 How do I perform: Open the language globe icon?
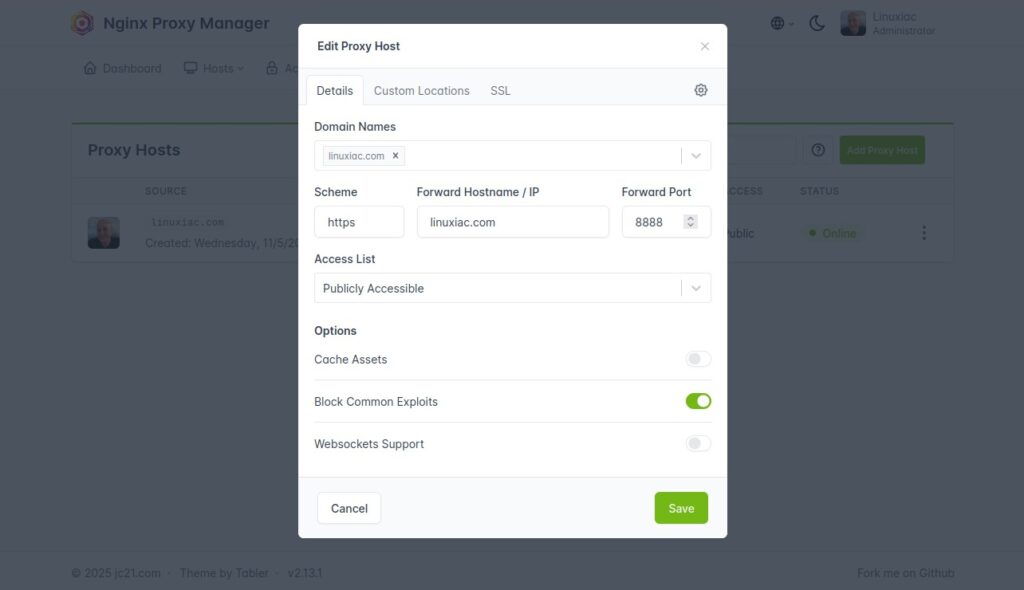778,22
